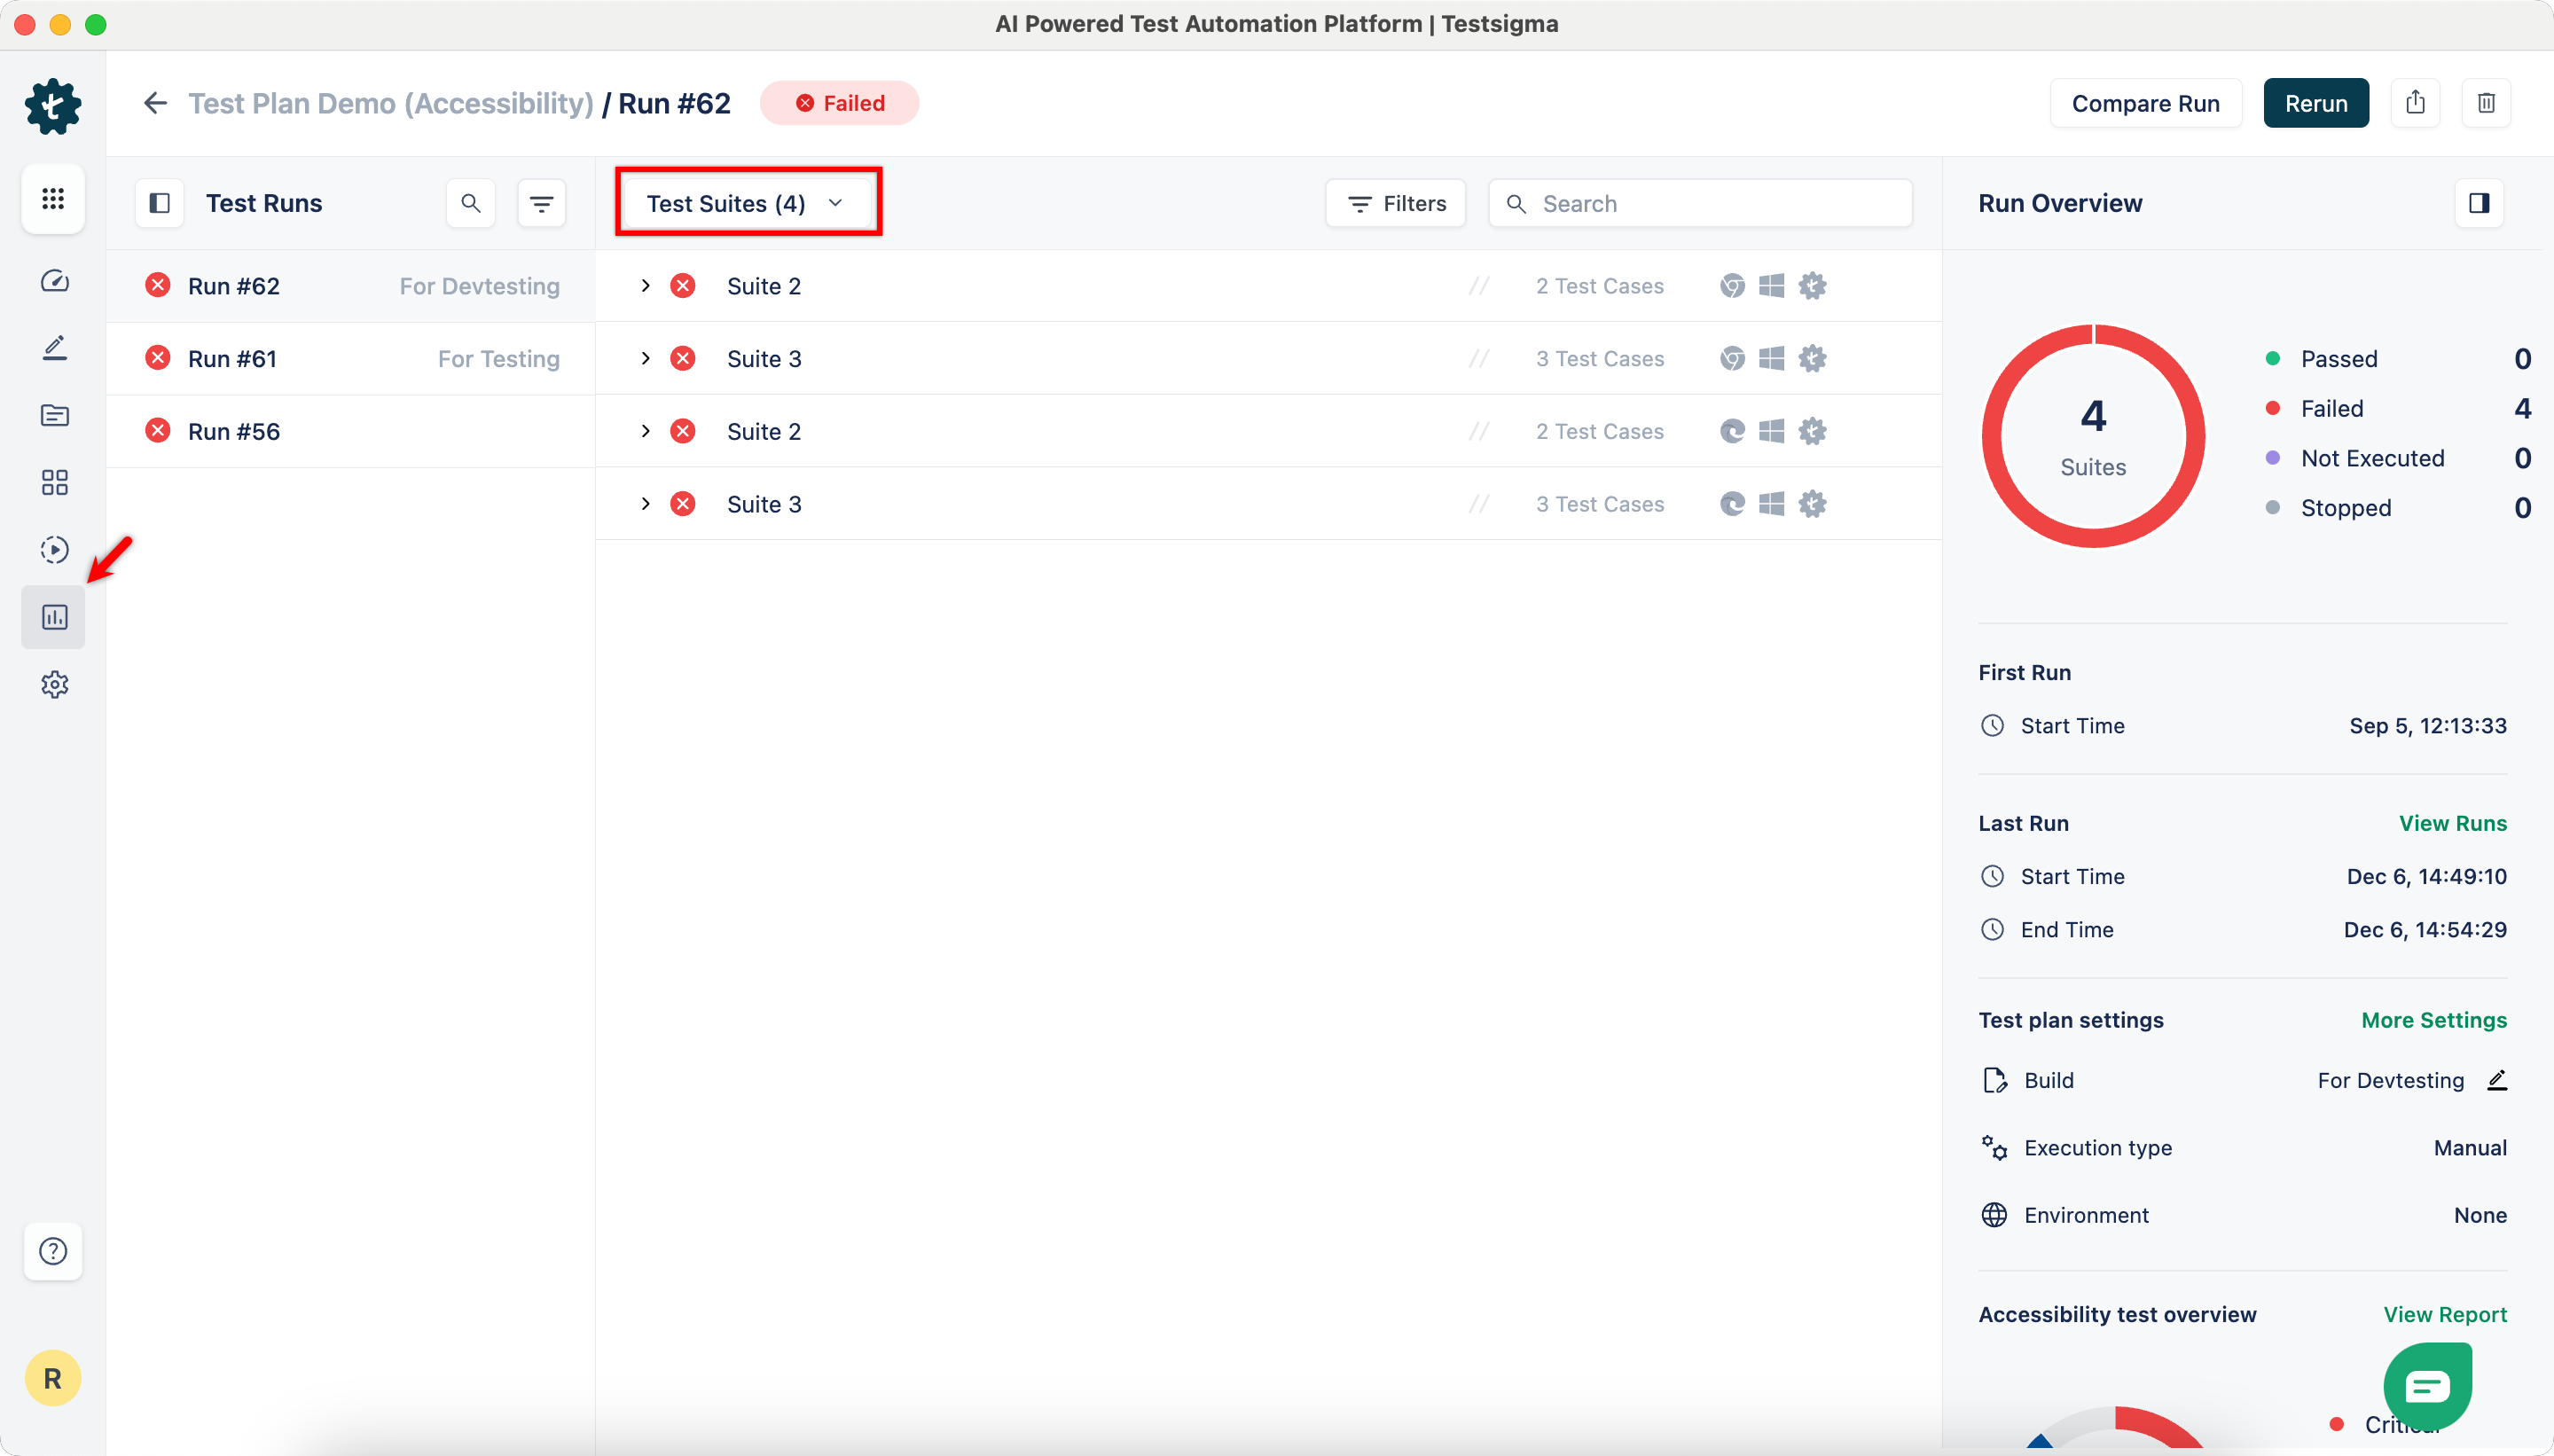Click the share/export run icon

click(x=2415, y=103)
